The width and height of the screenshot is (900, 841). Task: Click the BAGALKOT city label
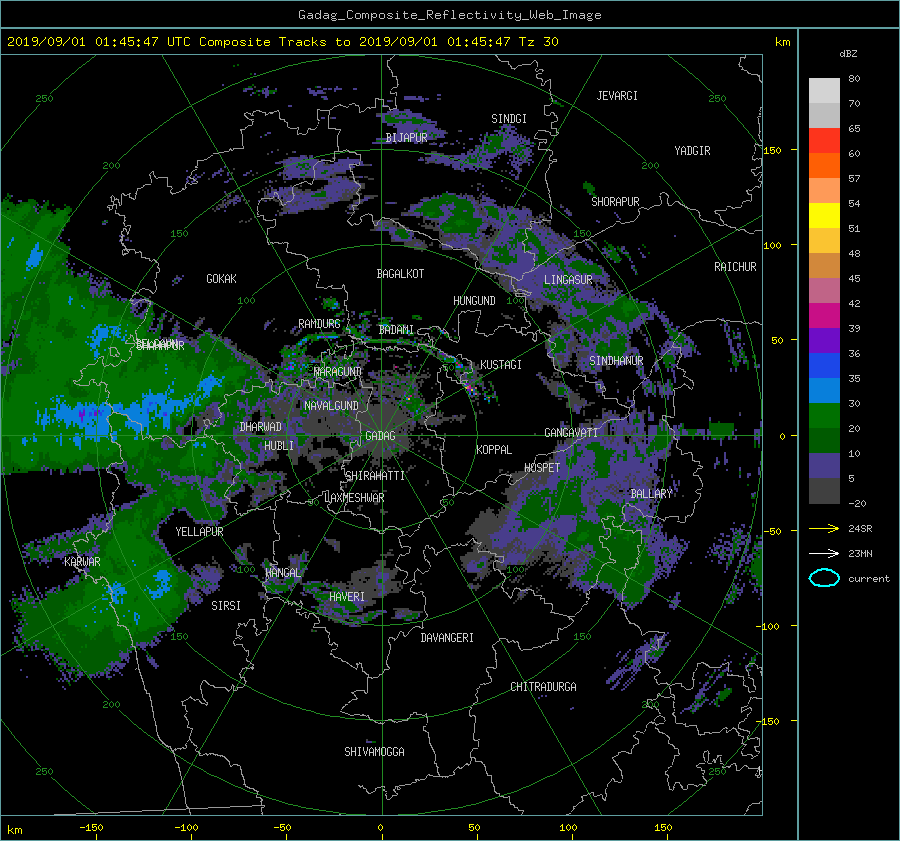tap(400, 274)
